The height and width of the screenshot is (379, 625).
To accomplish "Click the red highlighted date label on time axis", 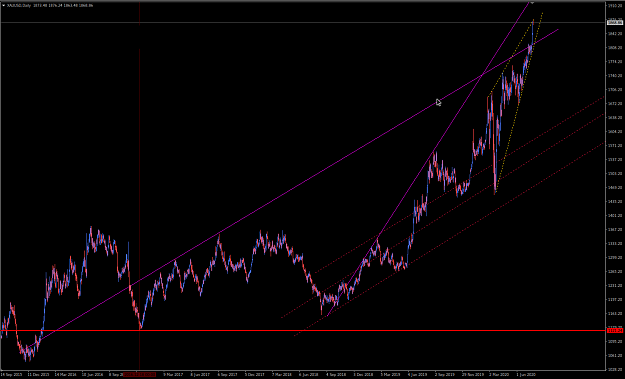I will [x=140, y=375].
